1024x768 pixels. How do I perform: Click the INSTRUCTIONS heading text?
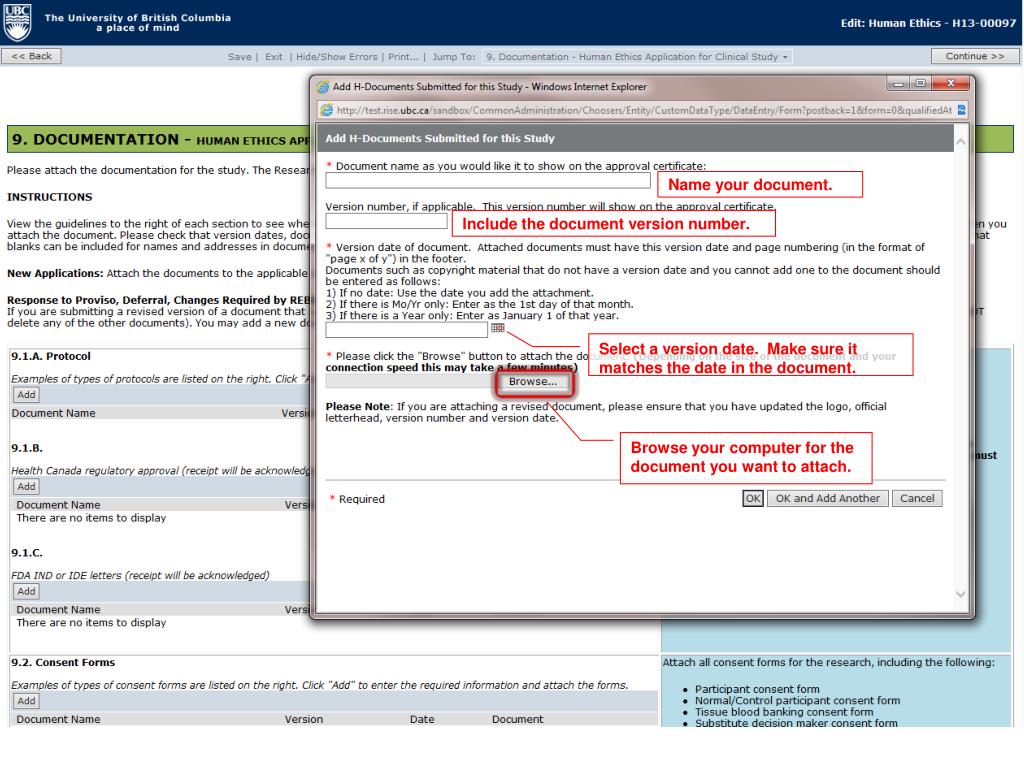point(50,197)
